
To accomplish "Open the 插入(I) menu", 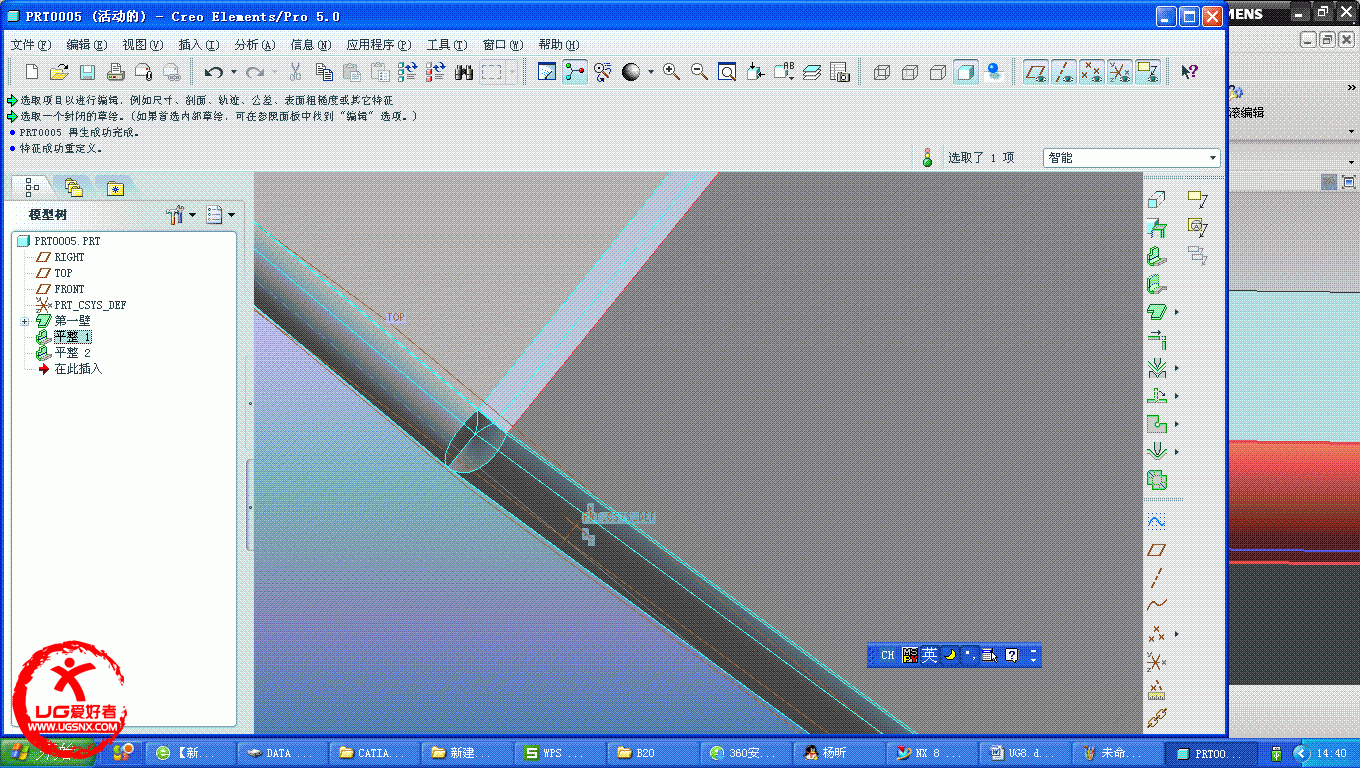I will (x=198, y=45).
